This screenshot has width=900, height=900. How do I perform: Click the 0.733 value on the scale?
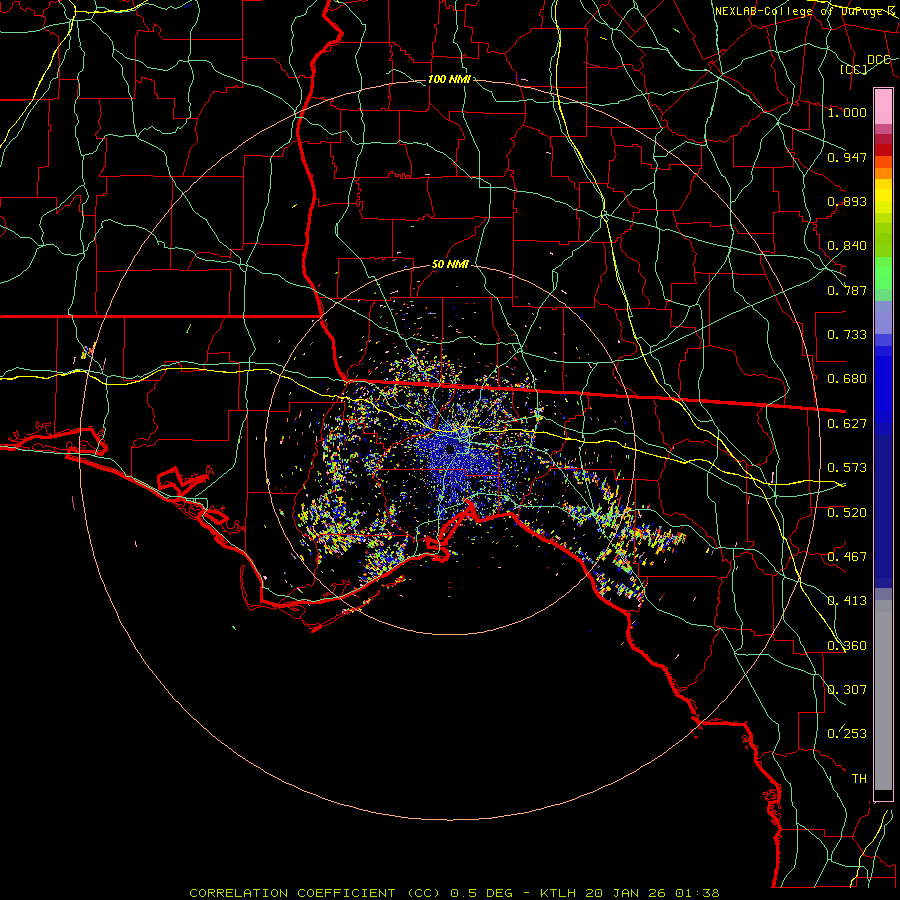tap(847, 335)
